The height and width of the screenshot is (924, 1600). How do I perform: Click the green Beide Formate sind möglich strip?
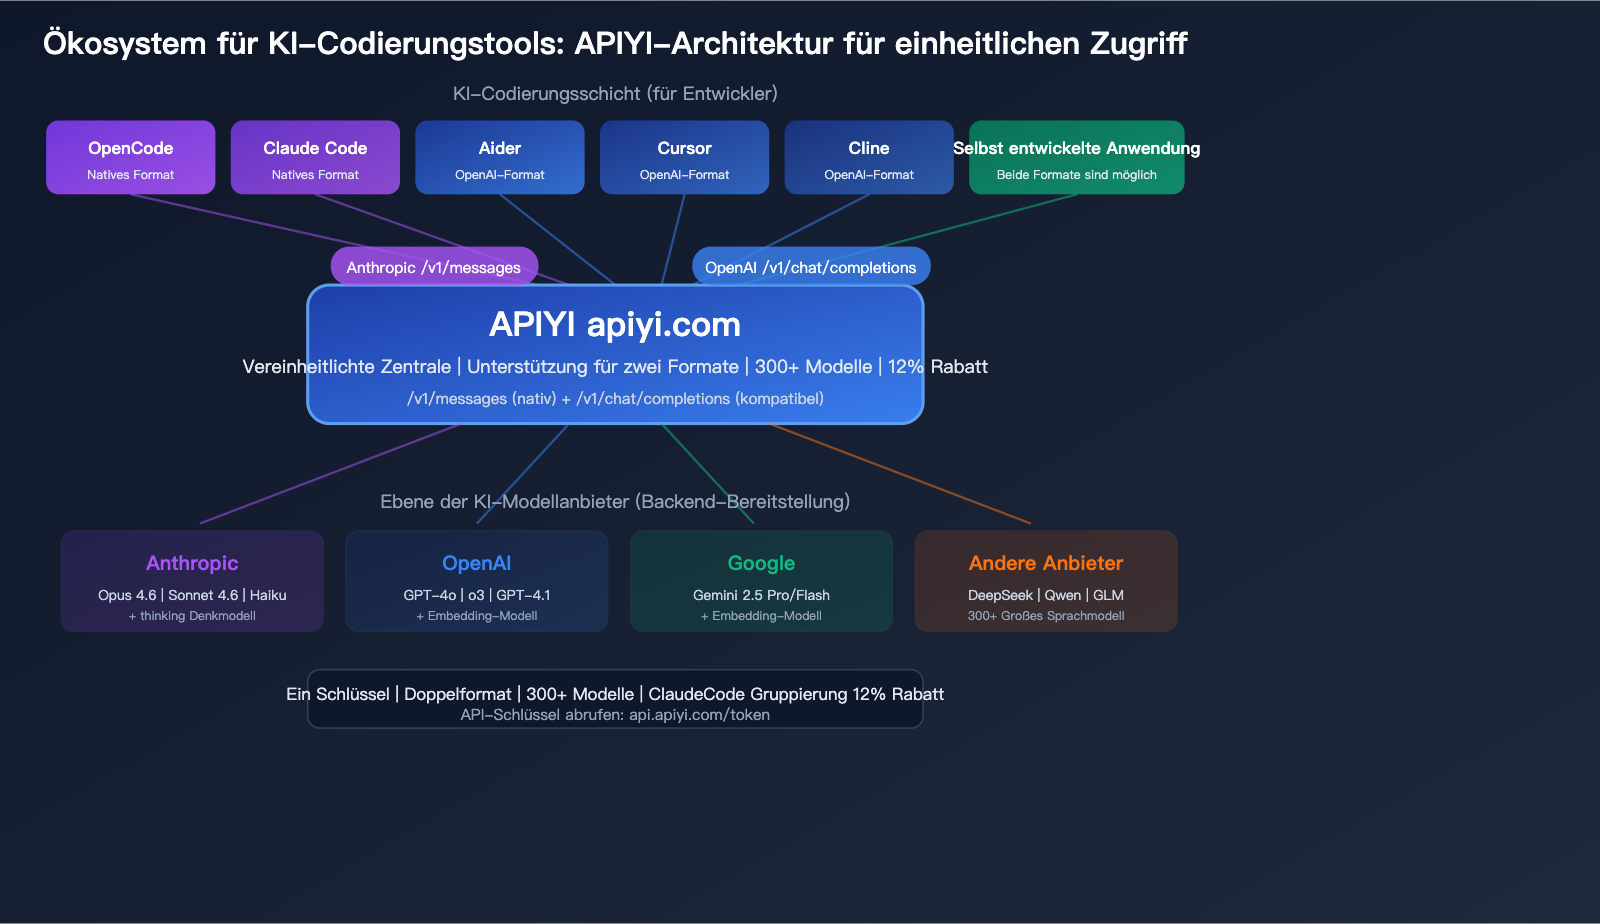pos(1076,174)
